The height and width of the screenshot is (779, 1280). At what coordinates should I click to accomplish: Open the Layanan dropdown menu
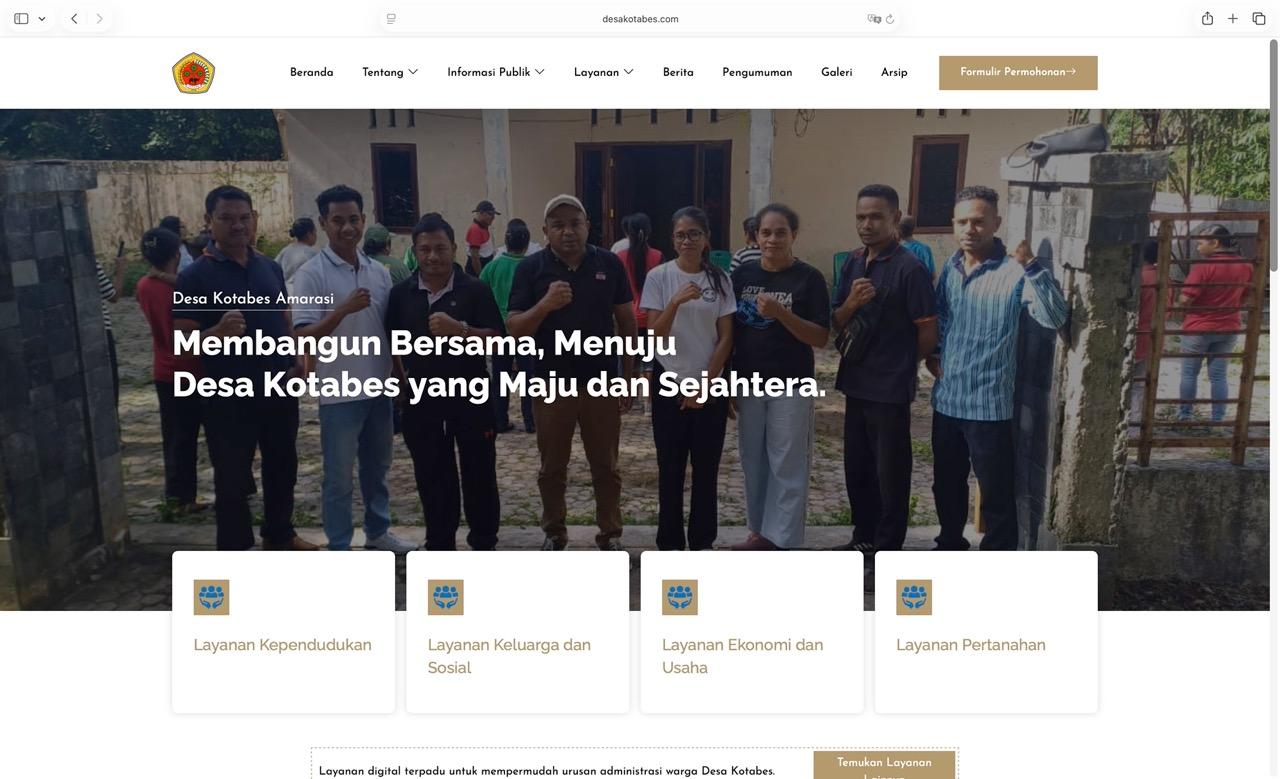coord(604,72)
